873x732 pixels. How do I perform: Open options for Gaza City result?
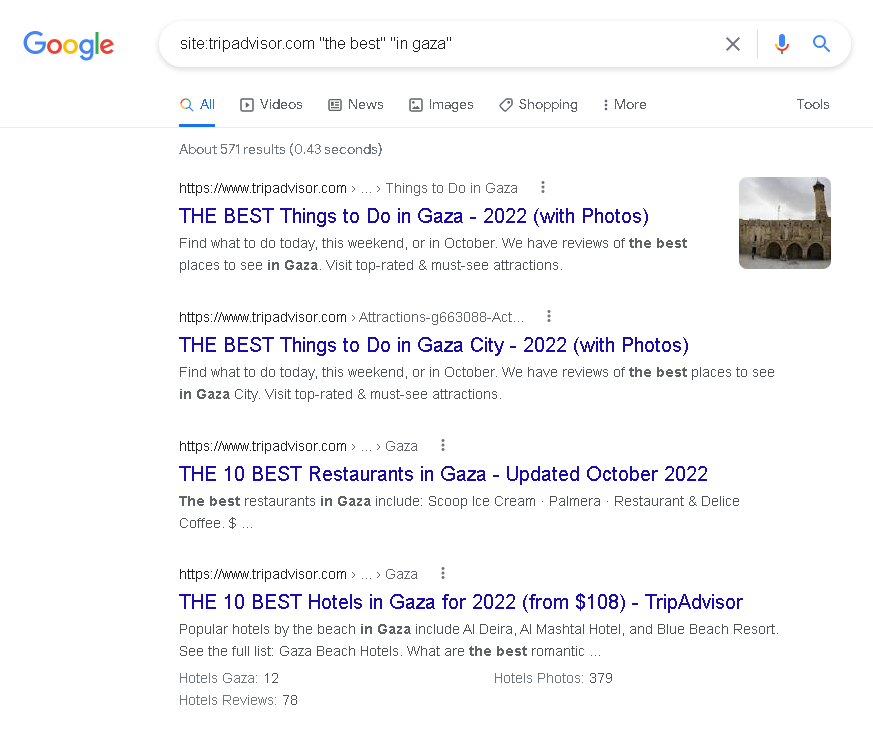tap(549, 317)
